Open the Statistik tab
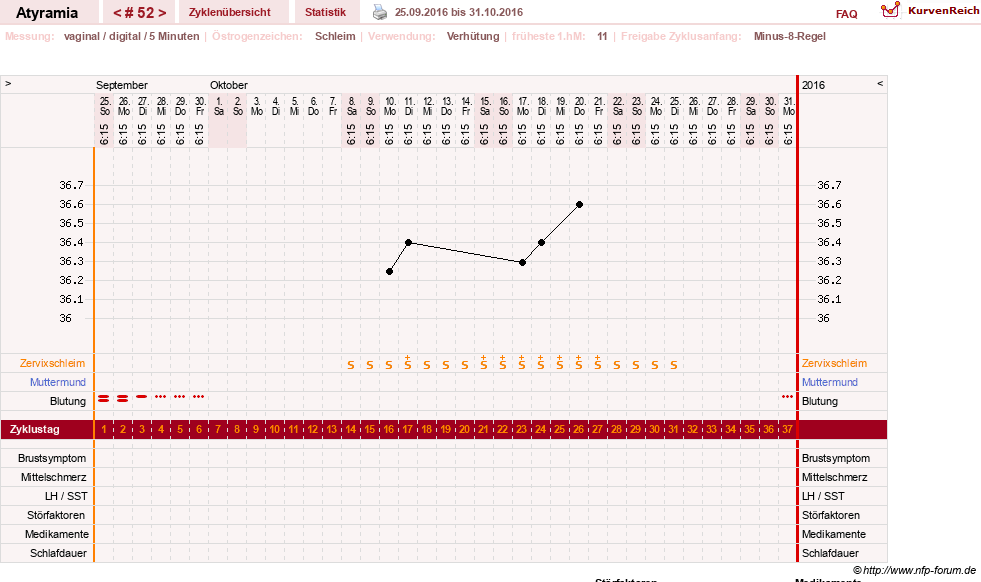 [x=325, y=12]
